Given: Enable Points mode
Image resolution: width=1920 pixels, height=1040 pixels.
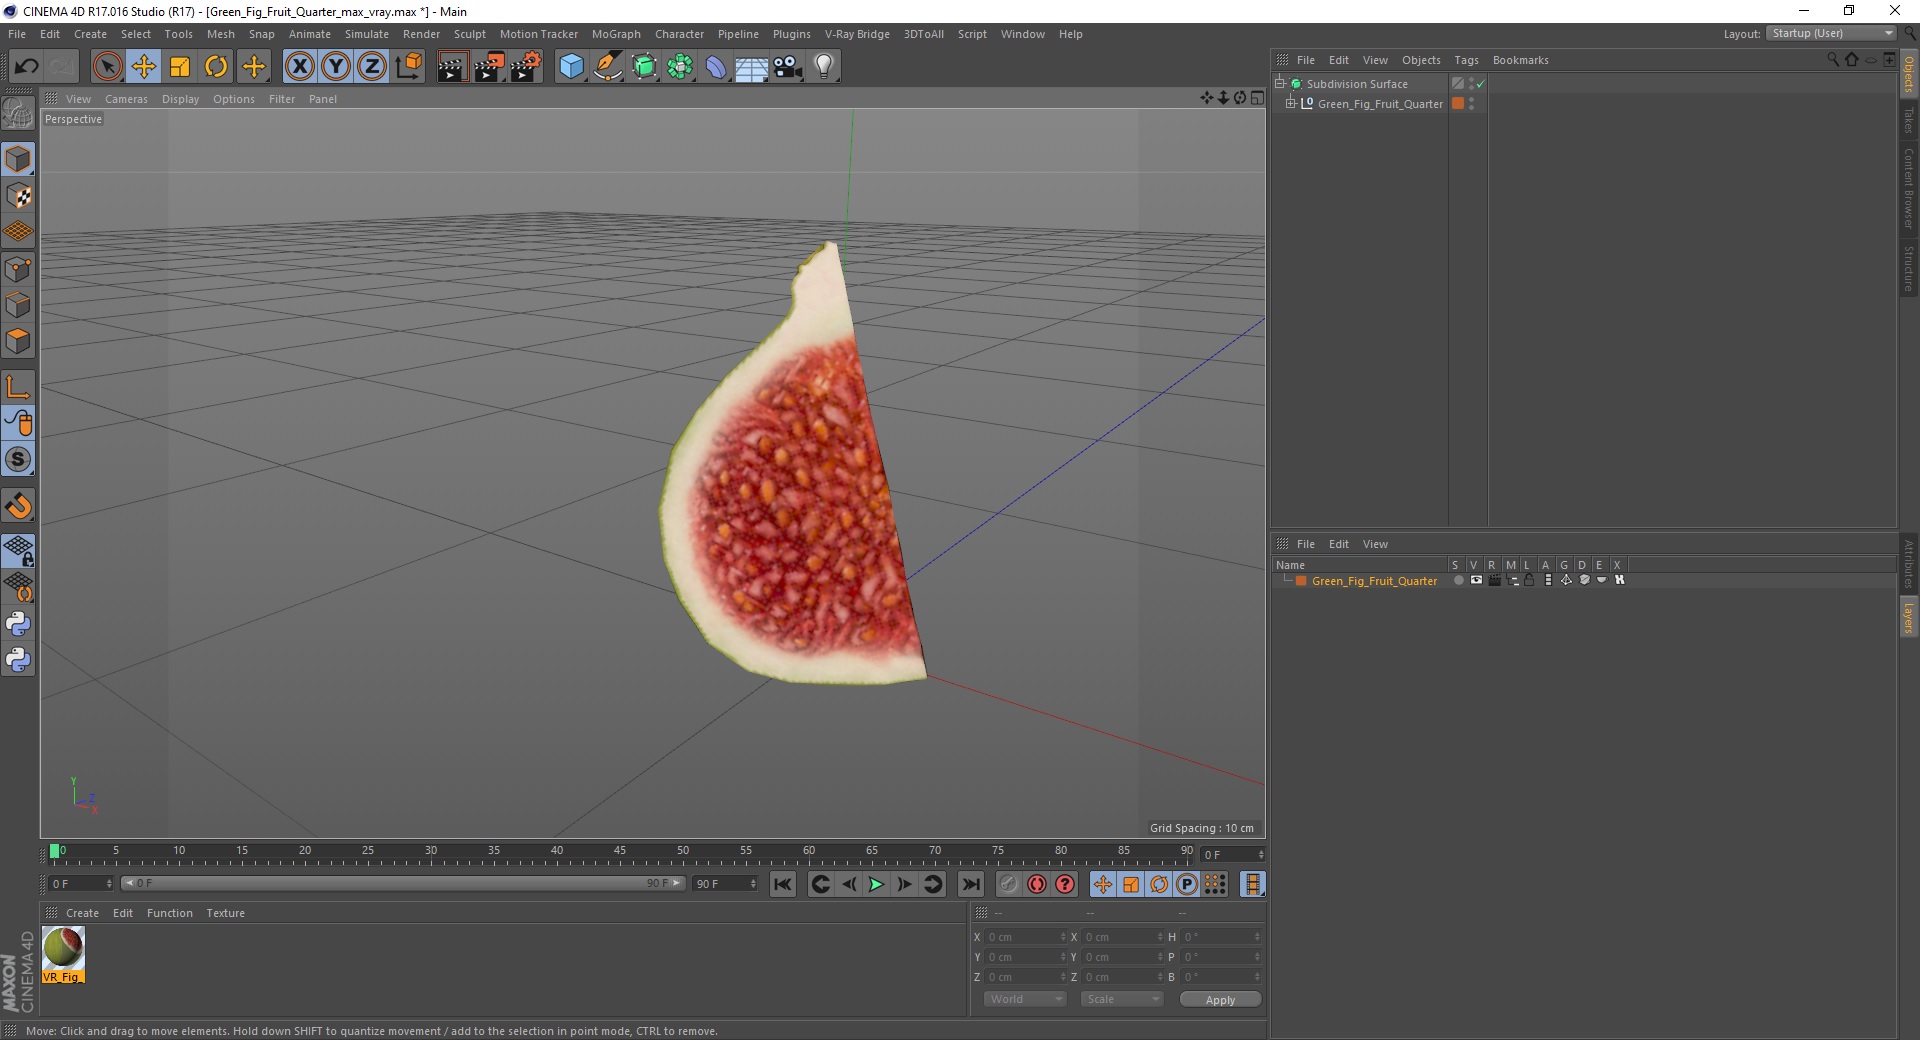Looking at the screenshot, I should pos(18,269).
